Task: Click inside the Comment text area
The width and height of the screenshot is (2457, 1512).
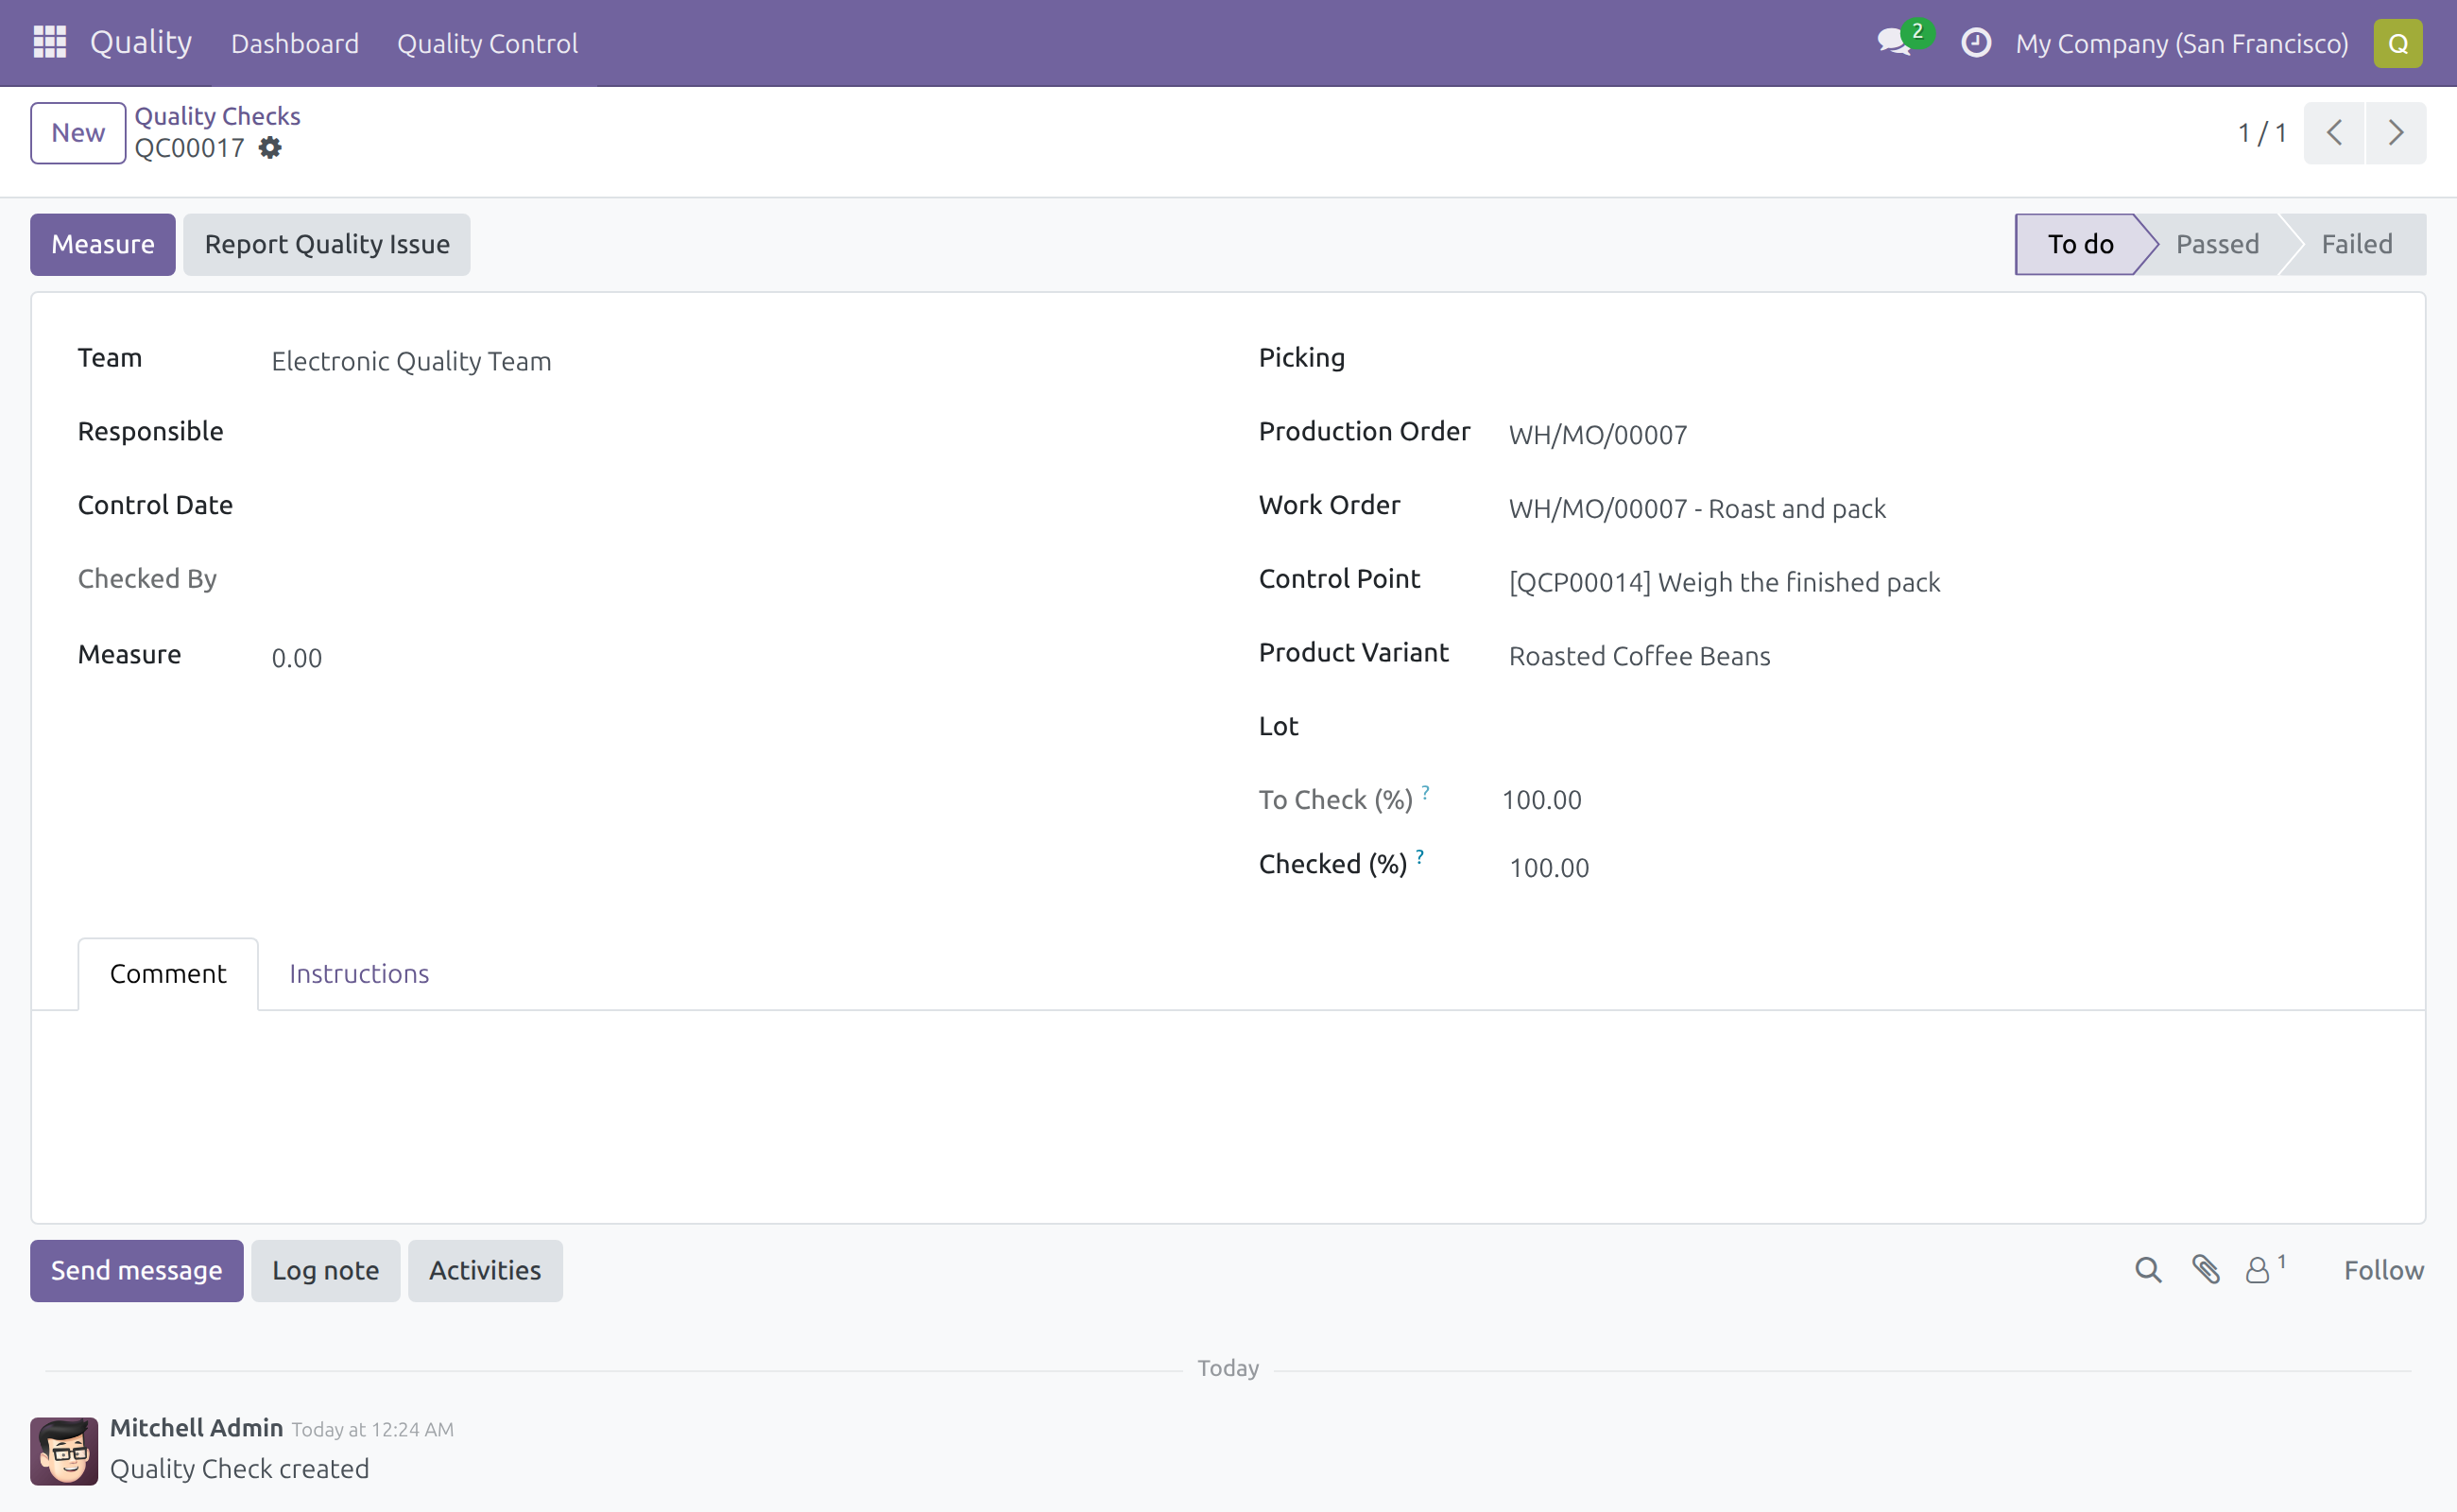Action: coord(1228,1115)
